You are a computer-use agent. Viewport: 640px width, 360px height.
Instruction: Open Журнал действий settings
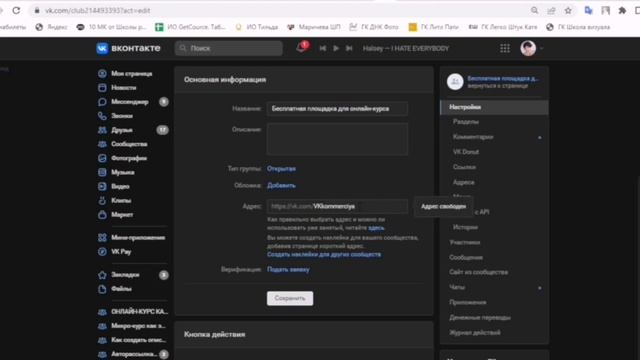(x=475, y=332)
